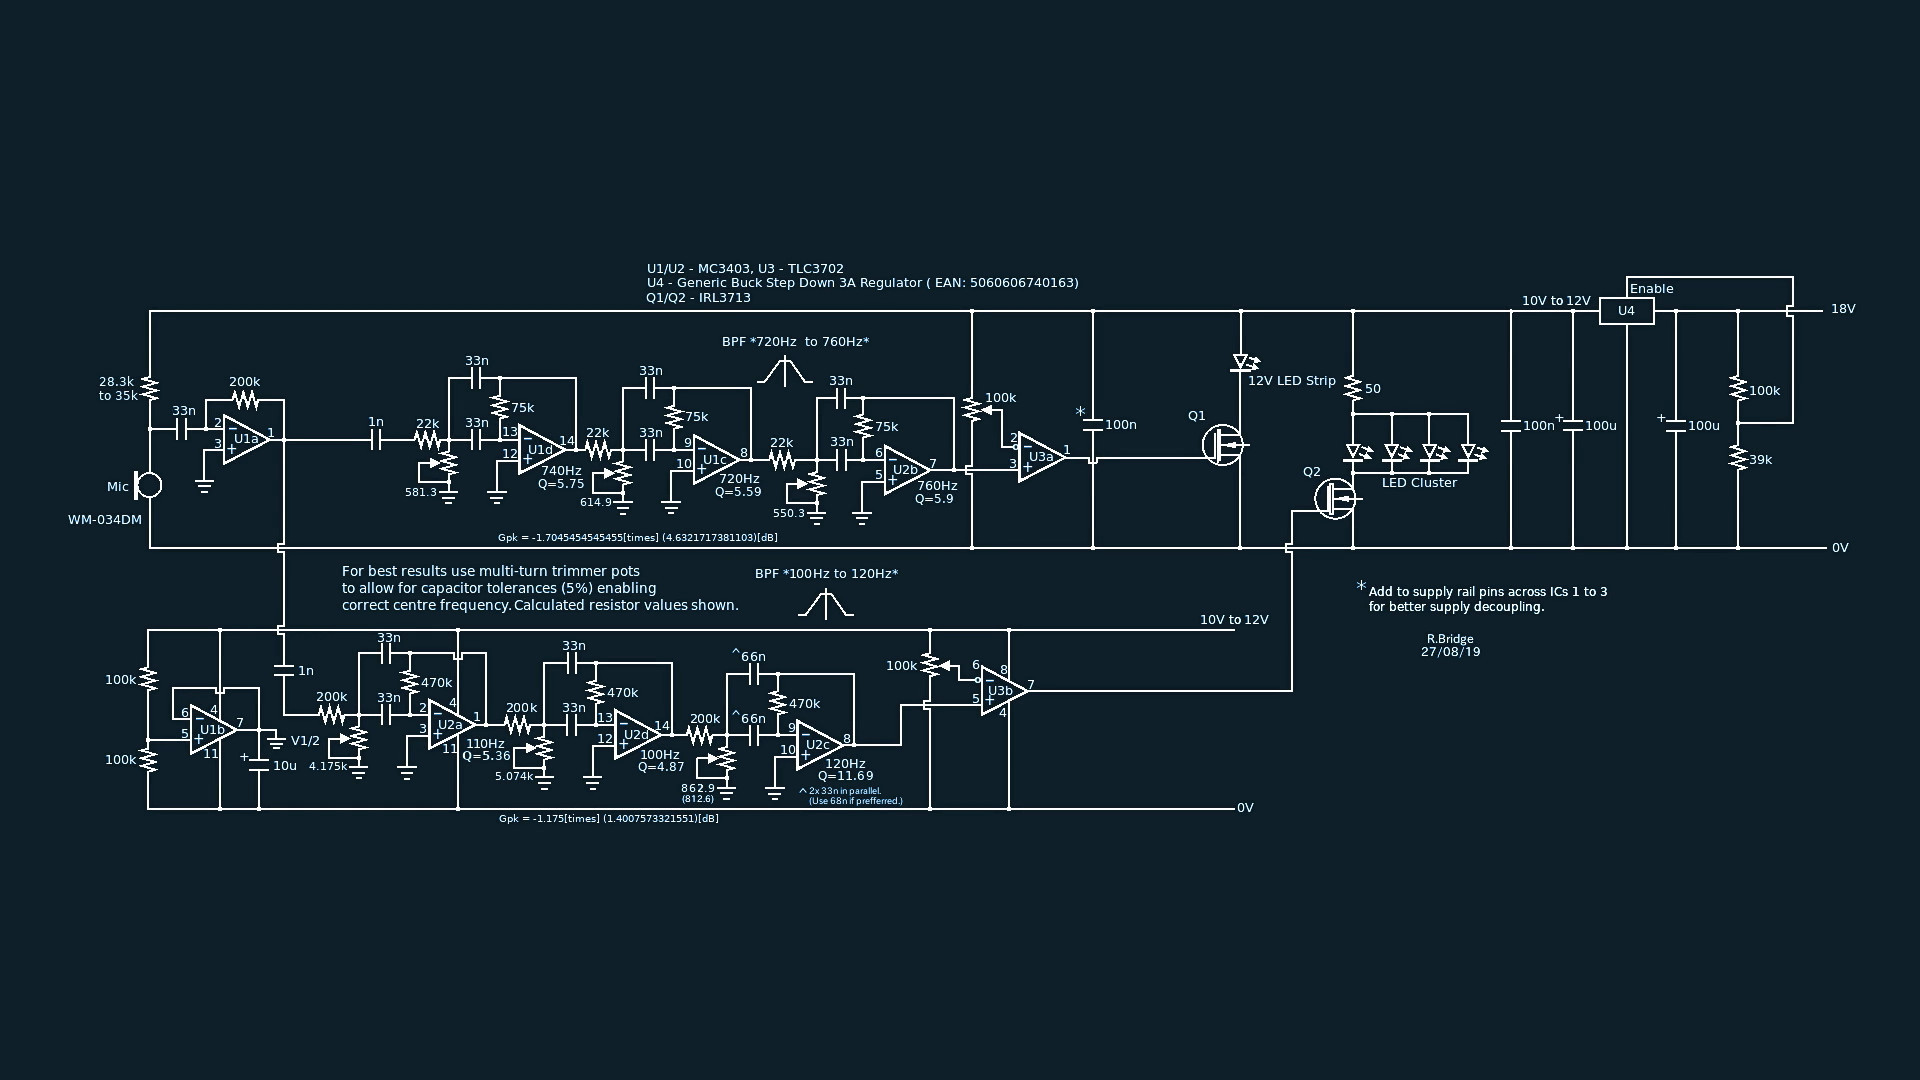
Task: Select the 'Q=4.87' label under U2d
Action: point(660,768)
